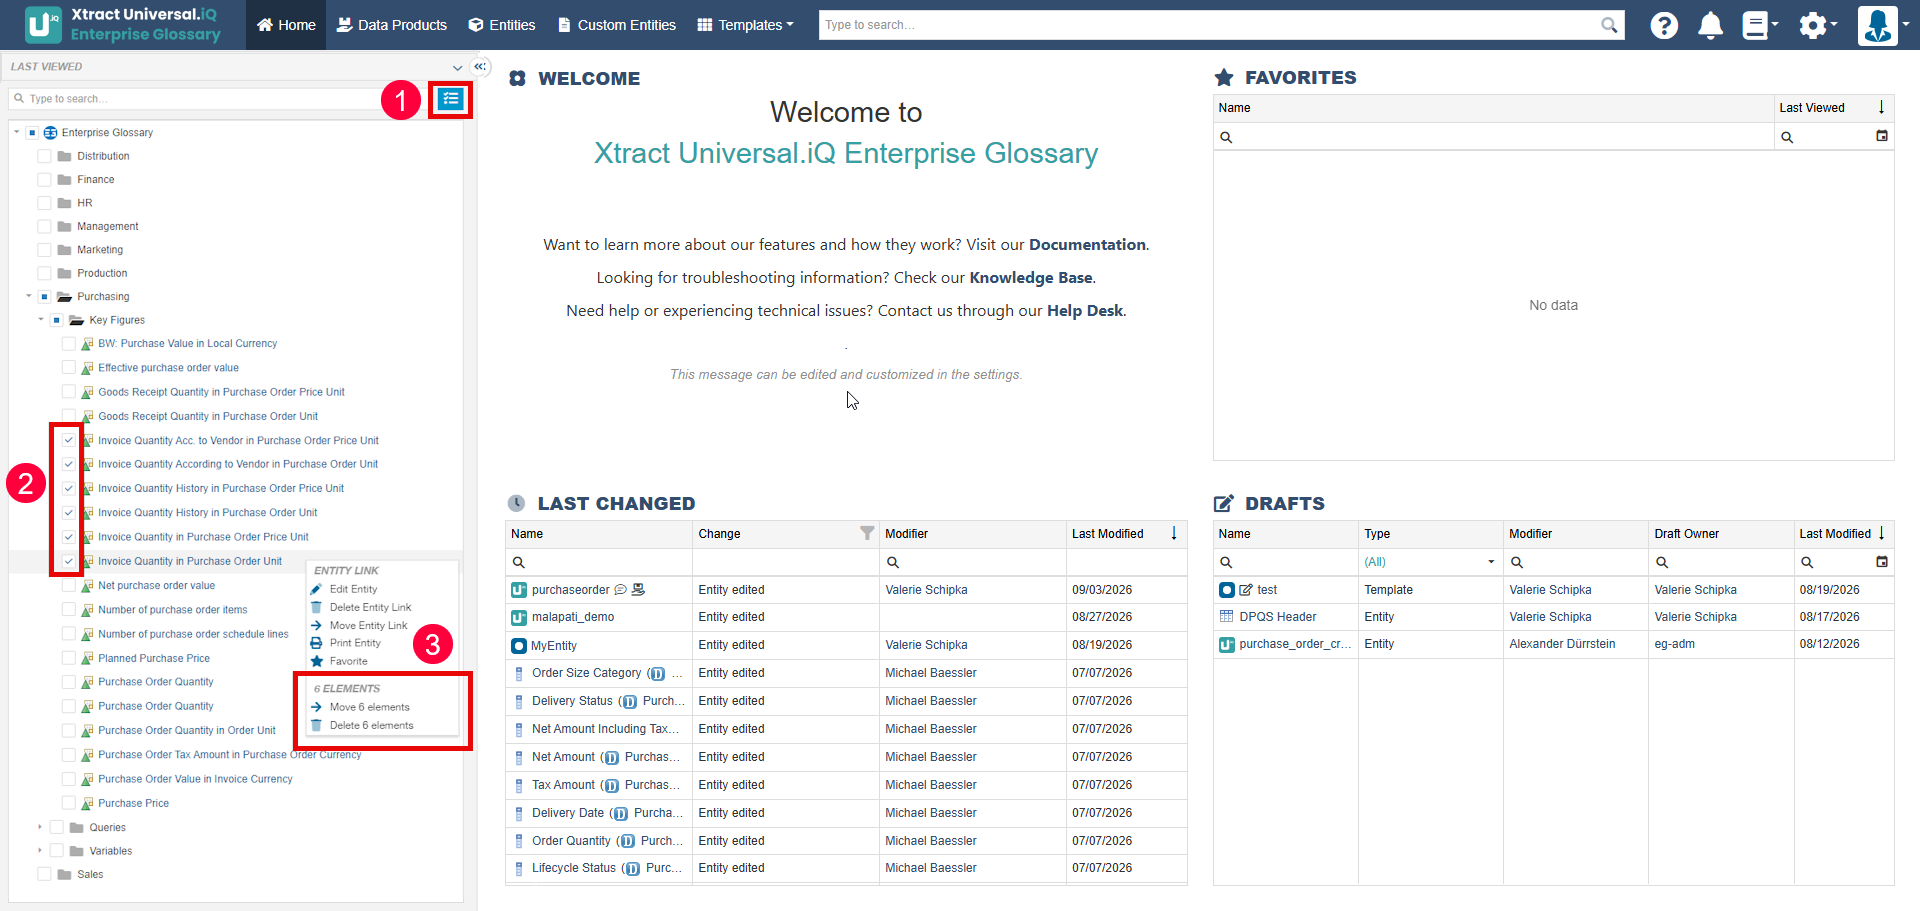Open the Templates dropdown menu

[746, 25]
